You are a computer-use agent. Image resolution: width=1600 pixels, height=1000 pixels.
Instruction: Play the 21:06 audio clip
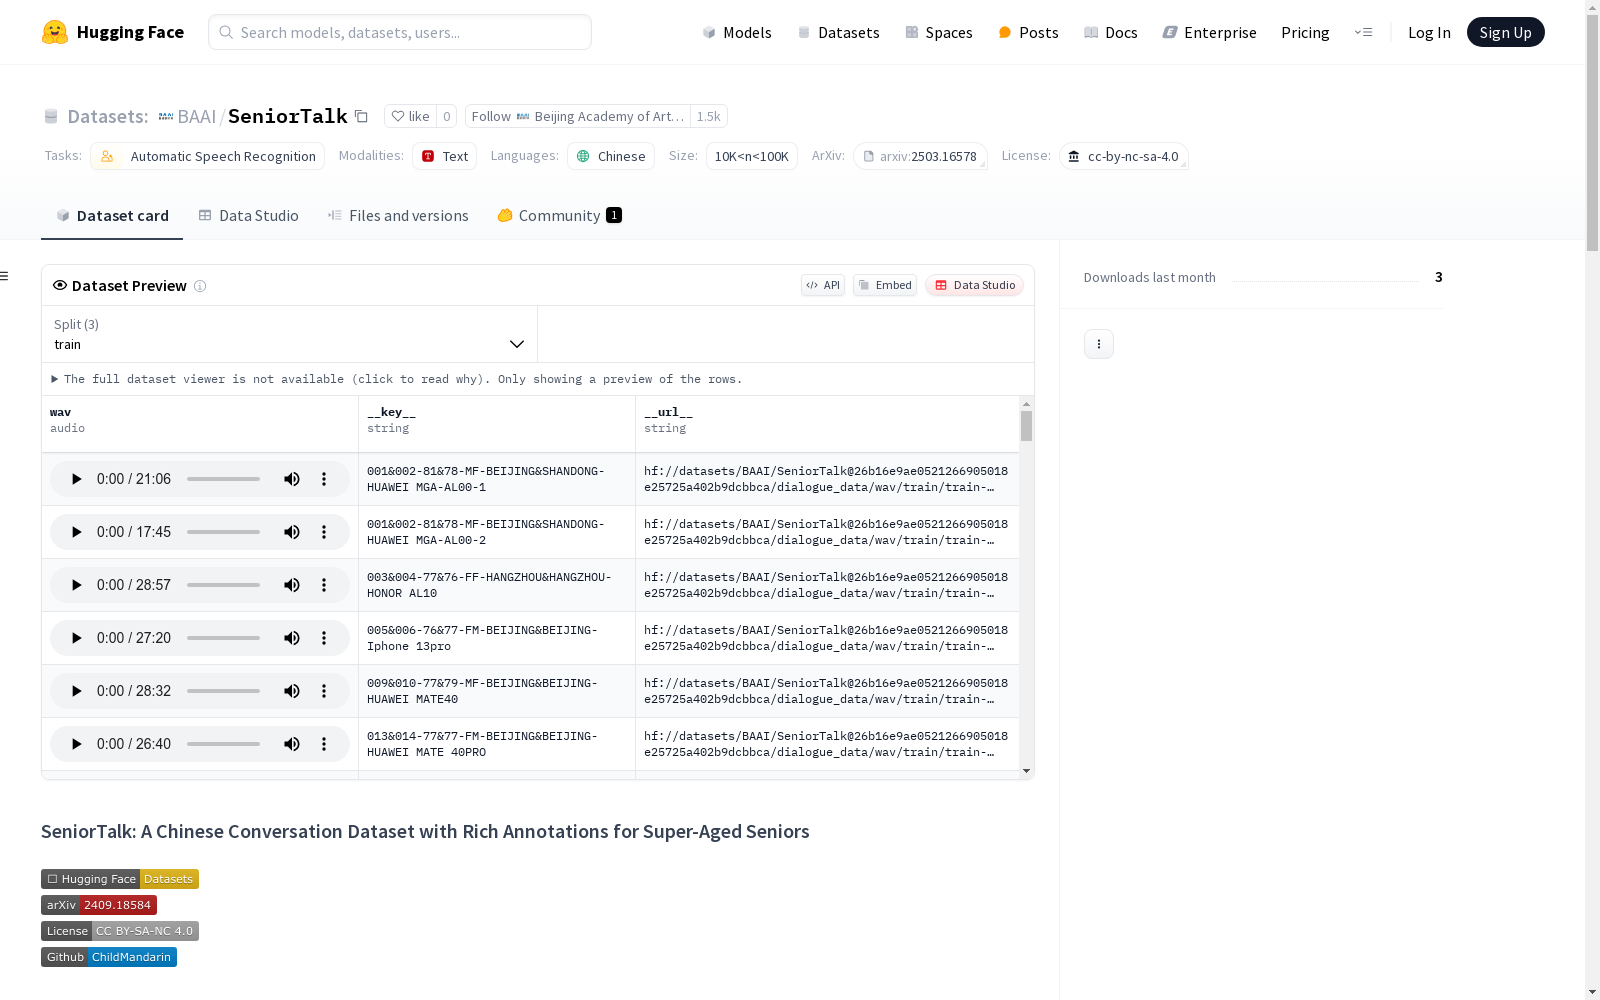pyautogui.click(x=76, y=479)
